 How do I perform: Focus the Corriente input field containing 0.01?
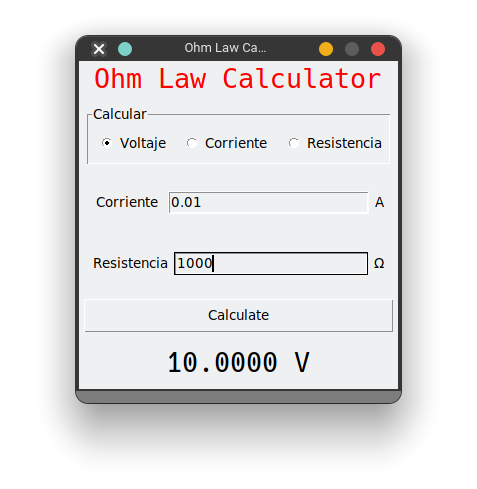268,202
